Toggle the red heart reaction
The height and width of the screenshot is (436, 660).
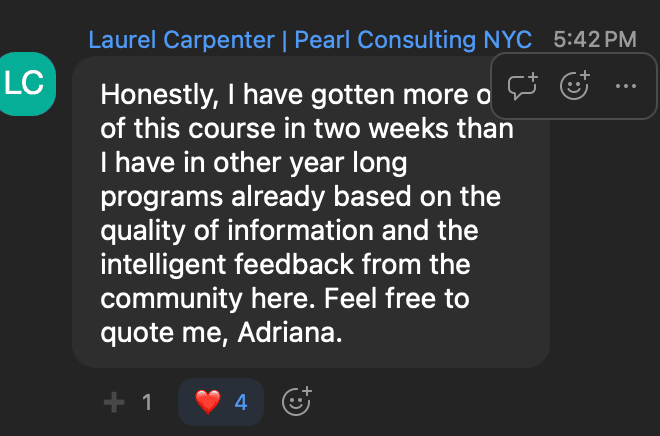click(206, 402)
